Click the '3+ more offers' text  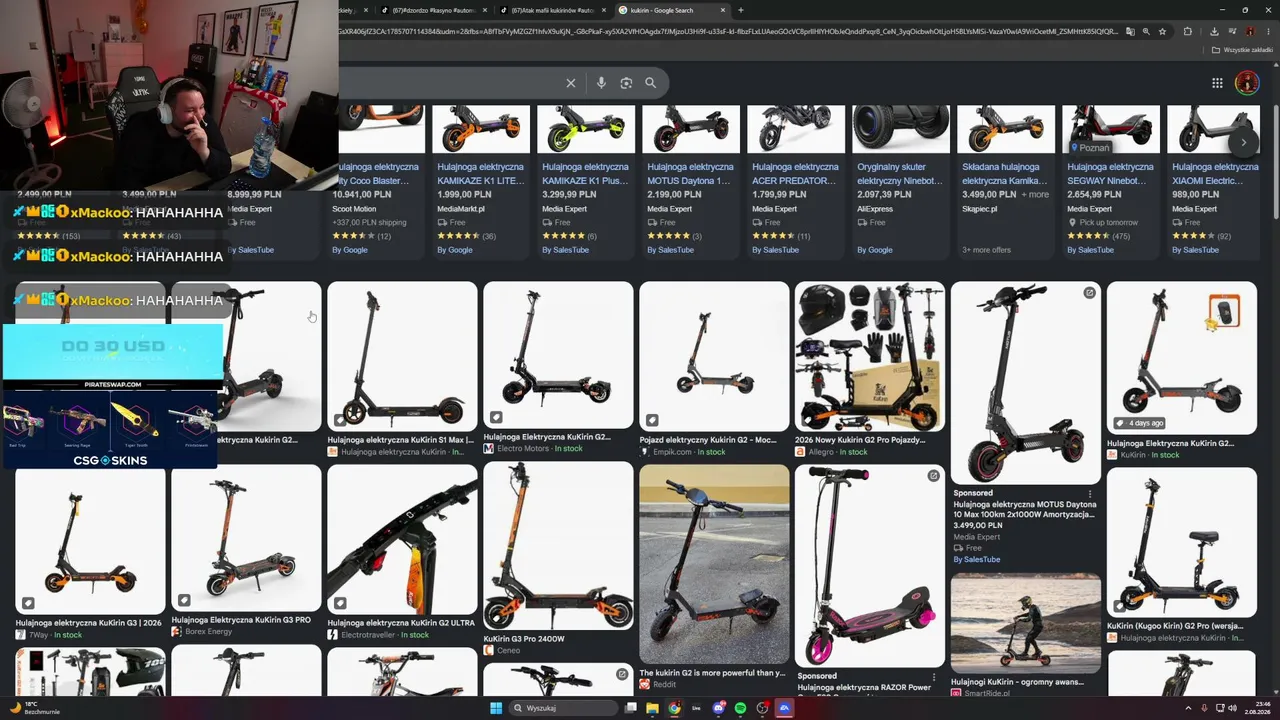(x=986, y=250)
